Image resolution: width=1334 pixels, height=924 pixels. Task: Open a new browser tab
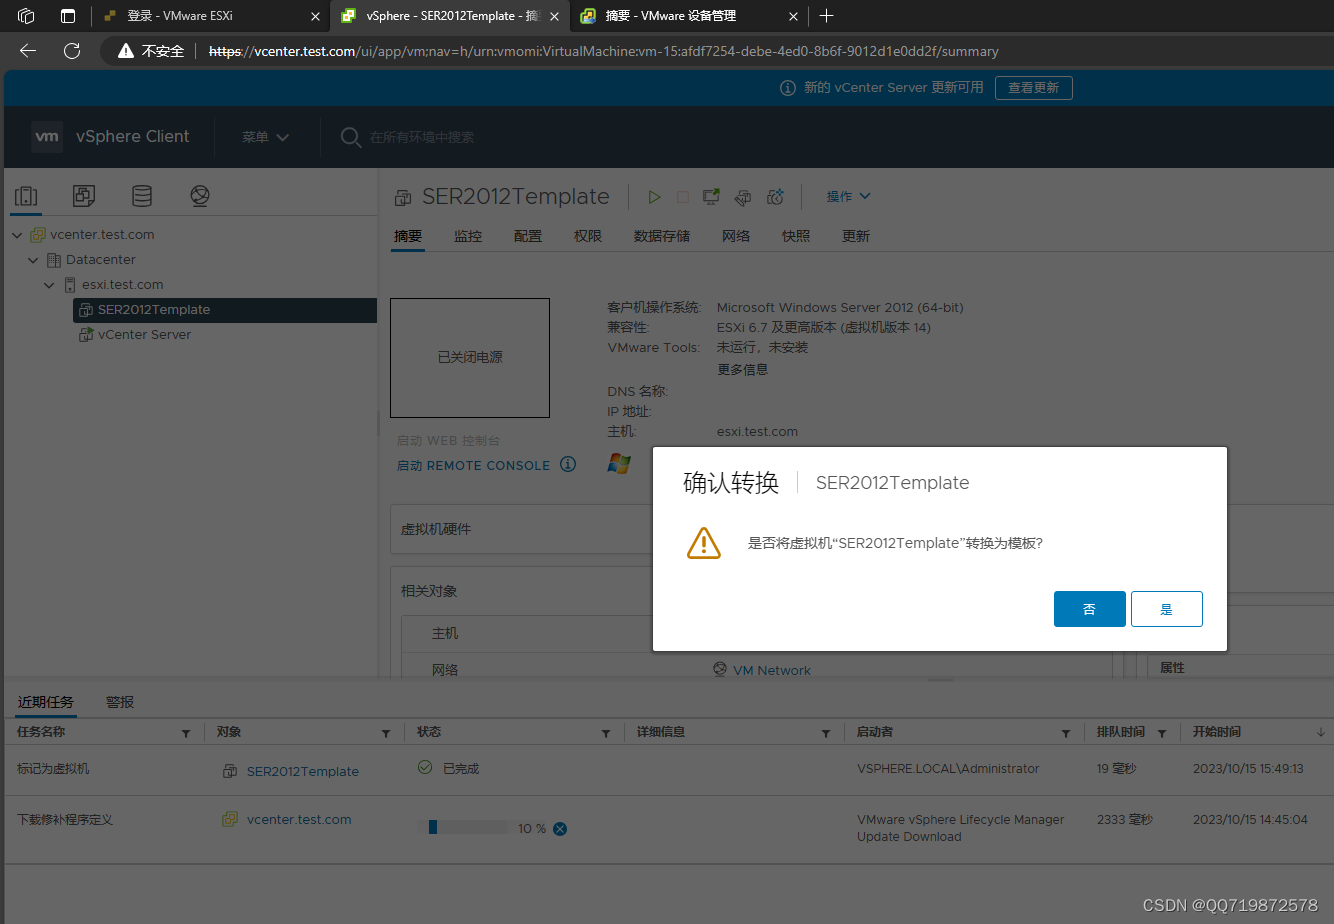826,16
